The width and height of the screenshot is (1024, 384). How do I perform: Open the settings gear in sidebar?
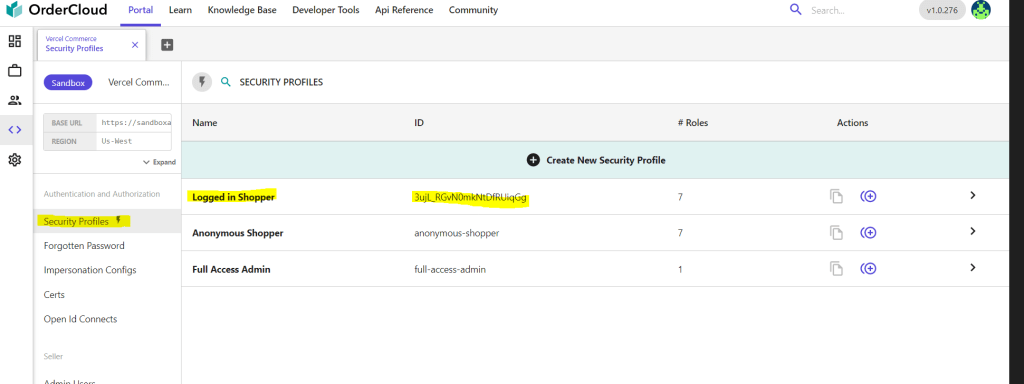click(x=14, y=159)
